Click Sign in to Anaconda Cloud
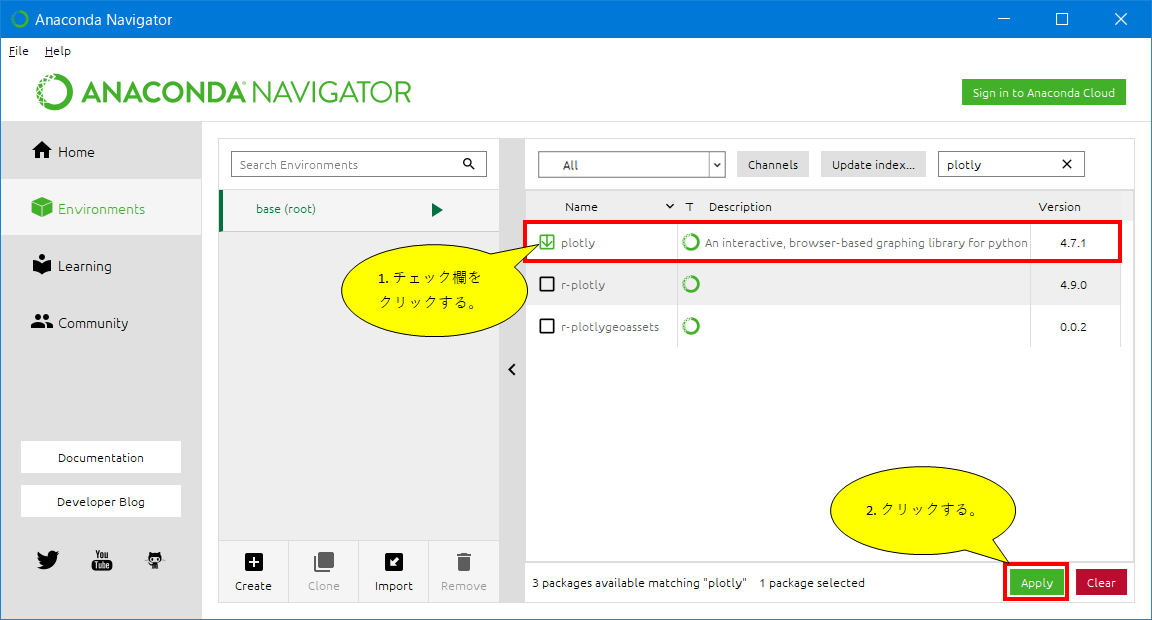1152x620 pixels. tap(1044, 92)
